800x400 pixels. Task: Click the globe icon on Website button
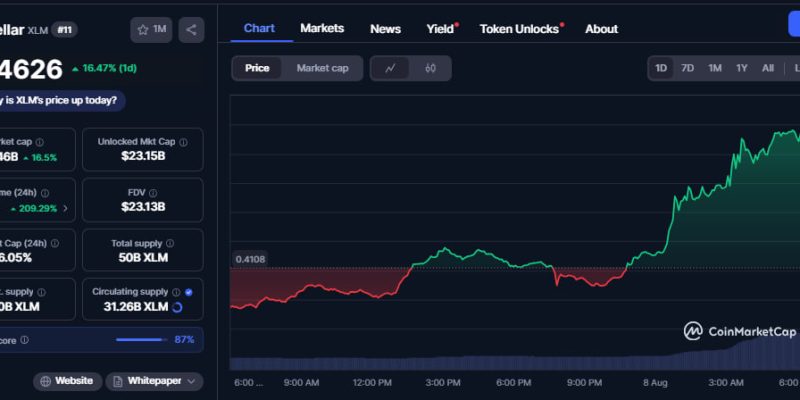point(46,381)
